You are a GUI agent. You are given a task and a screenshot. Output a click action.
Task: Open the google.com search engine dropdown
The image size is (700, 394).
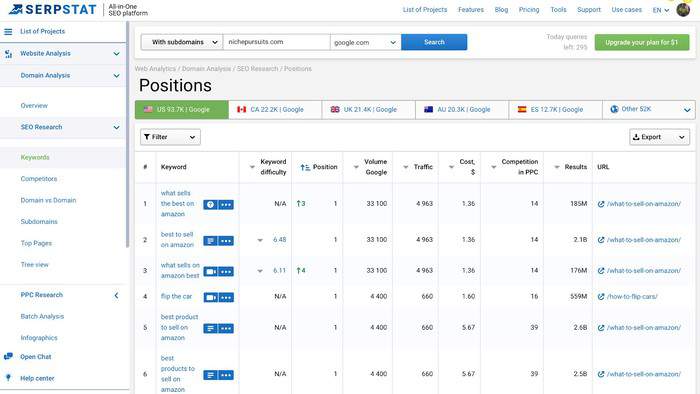point(366,42)
